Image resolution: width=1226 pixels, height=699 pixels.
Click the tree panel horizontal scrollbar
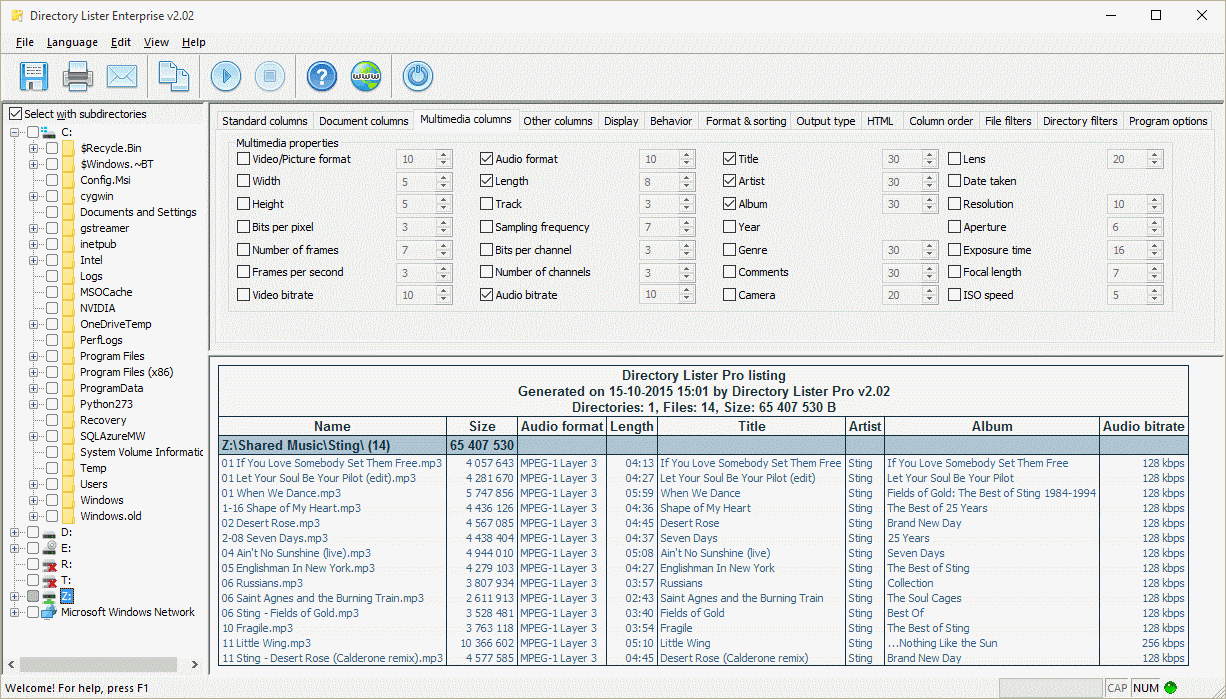[99, 664]
